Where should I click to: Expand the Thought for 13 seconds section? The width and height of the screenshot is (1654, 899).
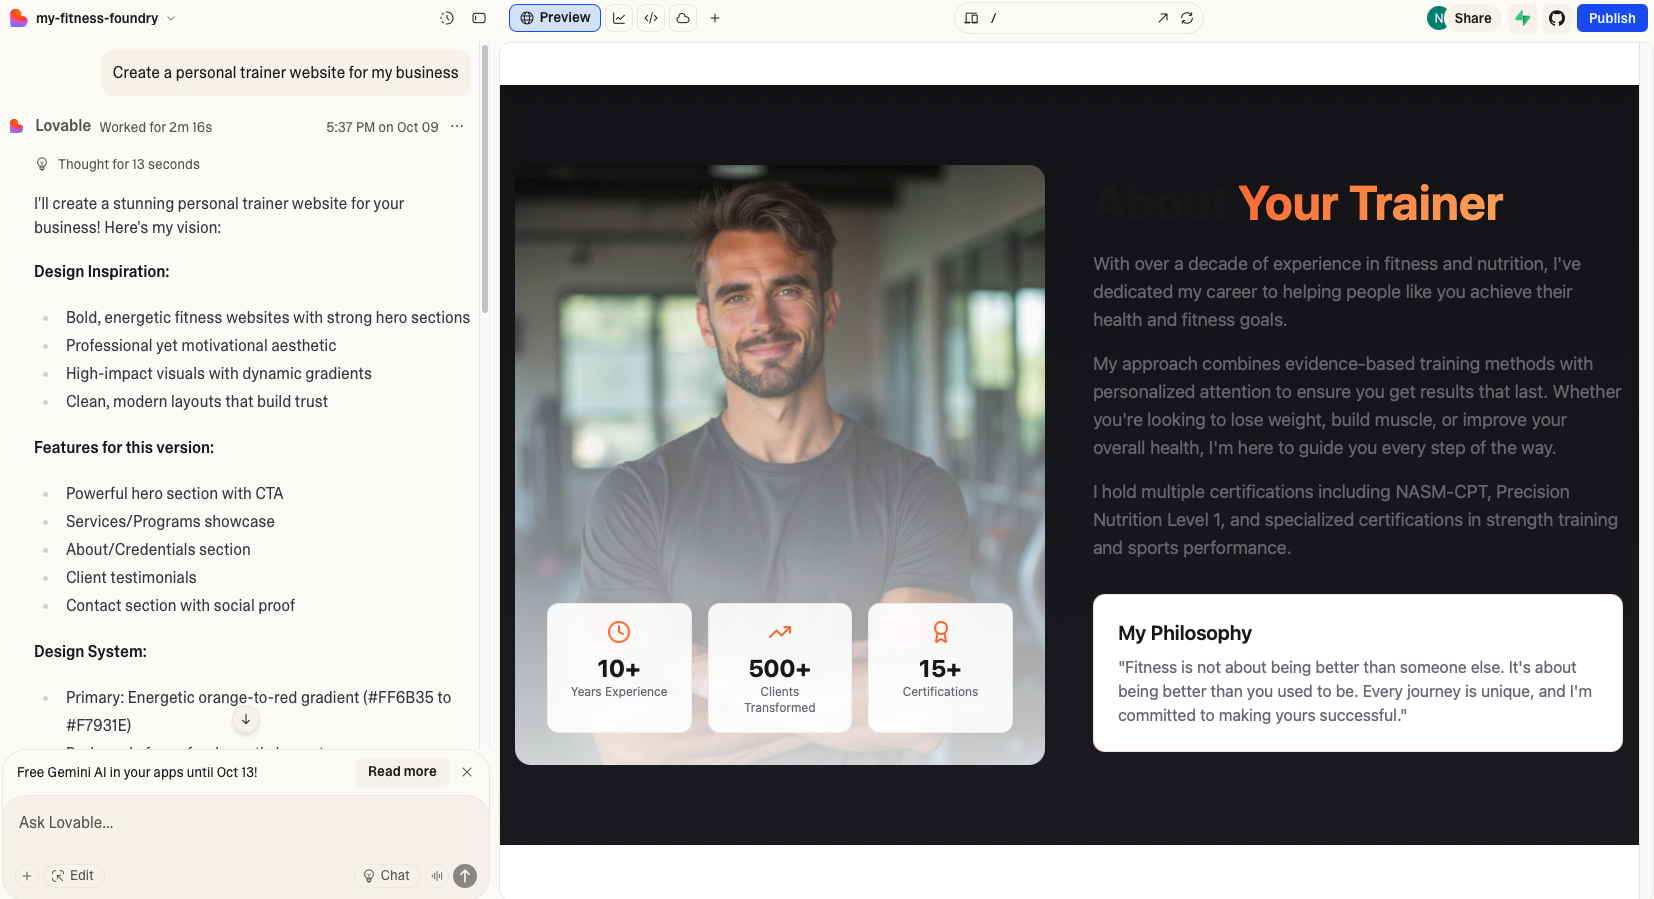(x=128, y=164)
